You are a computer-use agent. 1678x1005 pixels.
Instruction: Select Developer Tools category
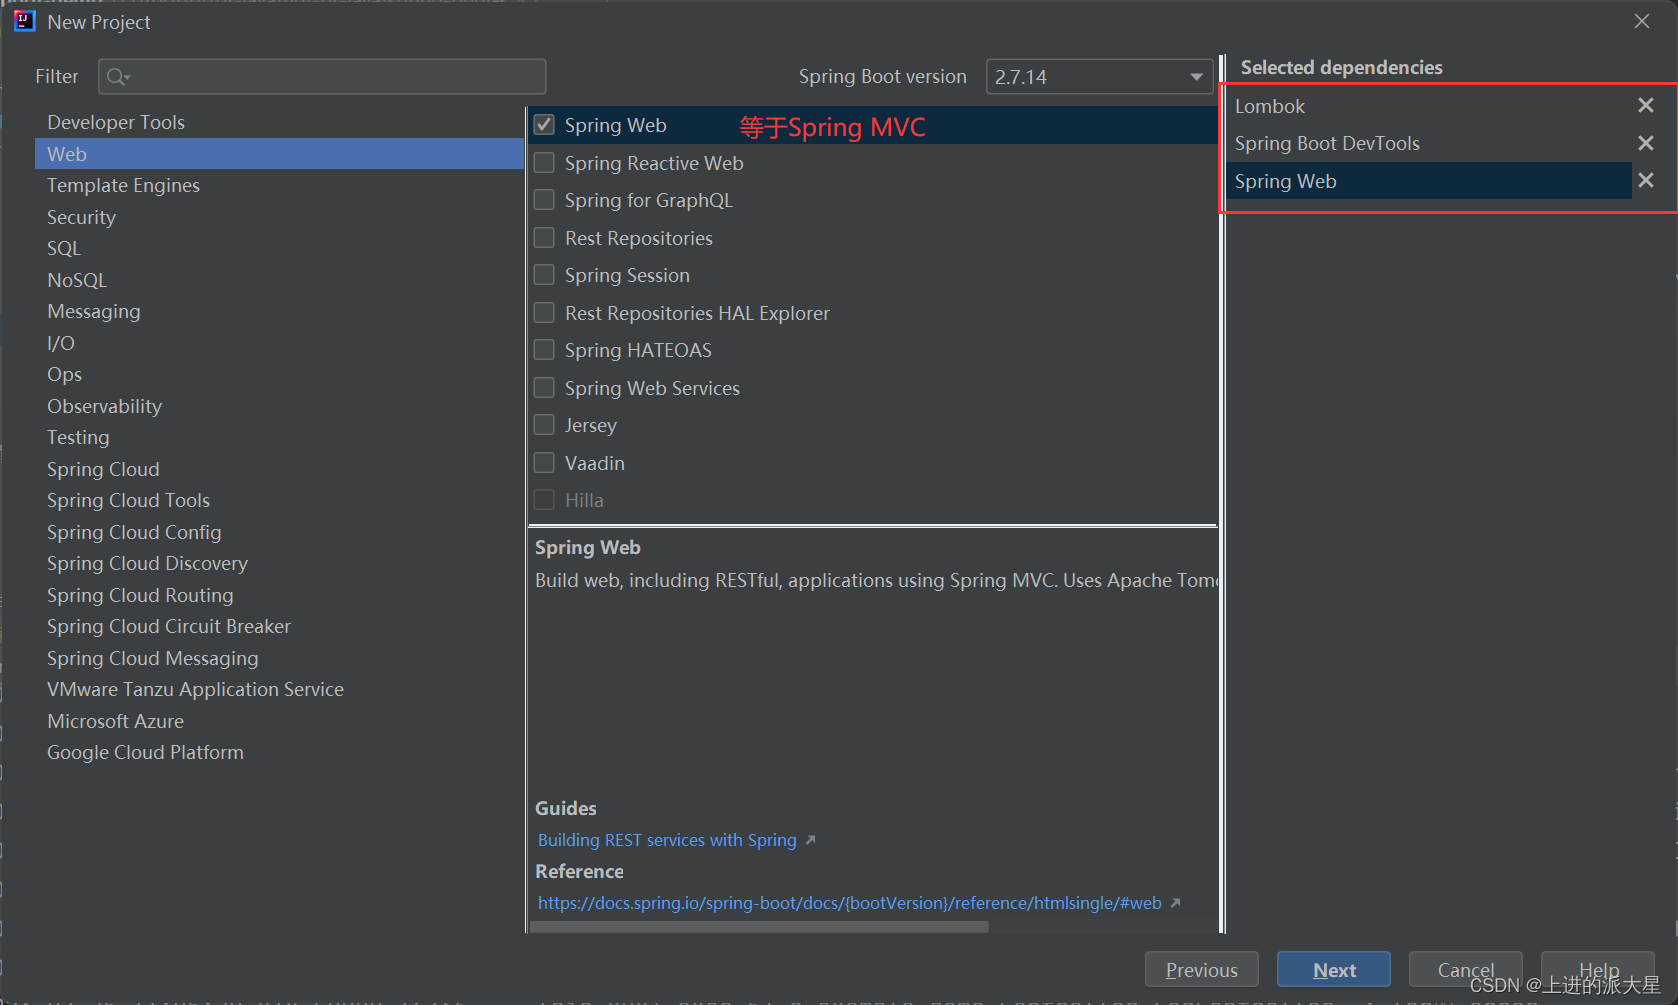coord(279,122)
